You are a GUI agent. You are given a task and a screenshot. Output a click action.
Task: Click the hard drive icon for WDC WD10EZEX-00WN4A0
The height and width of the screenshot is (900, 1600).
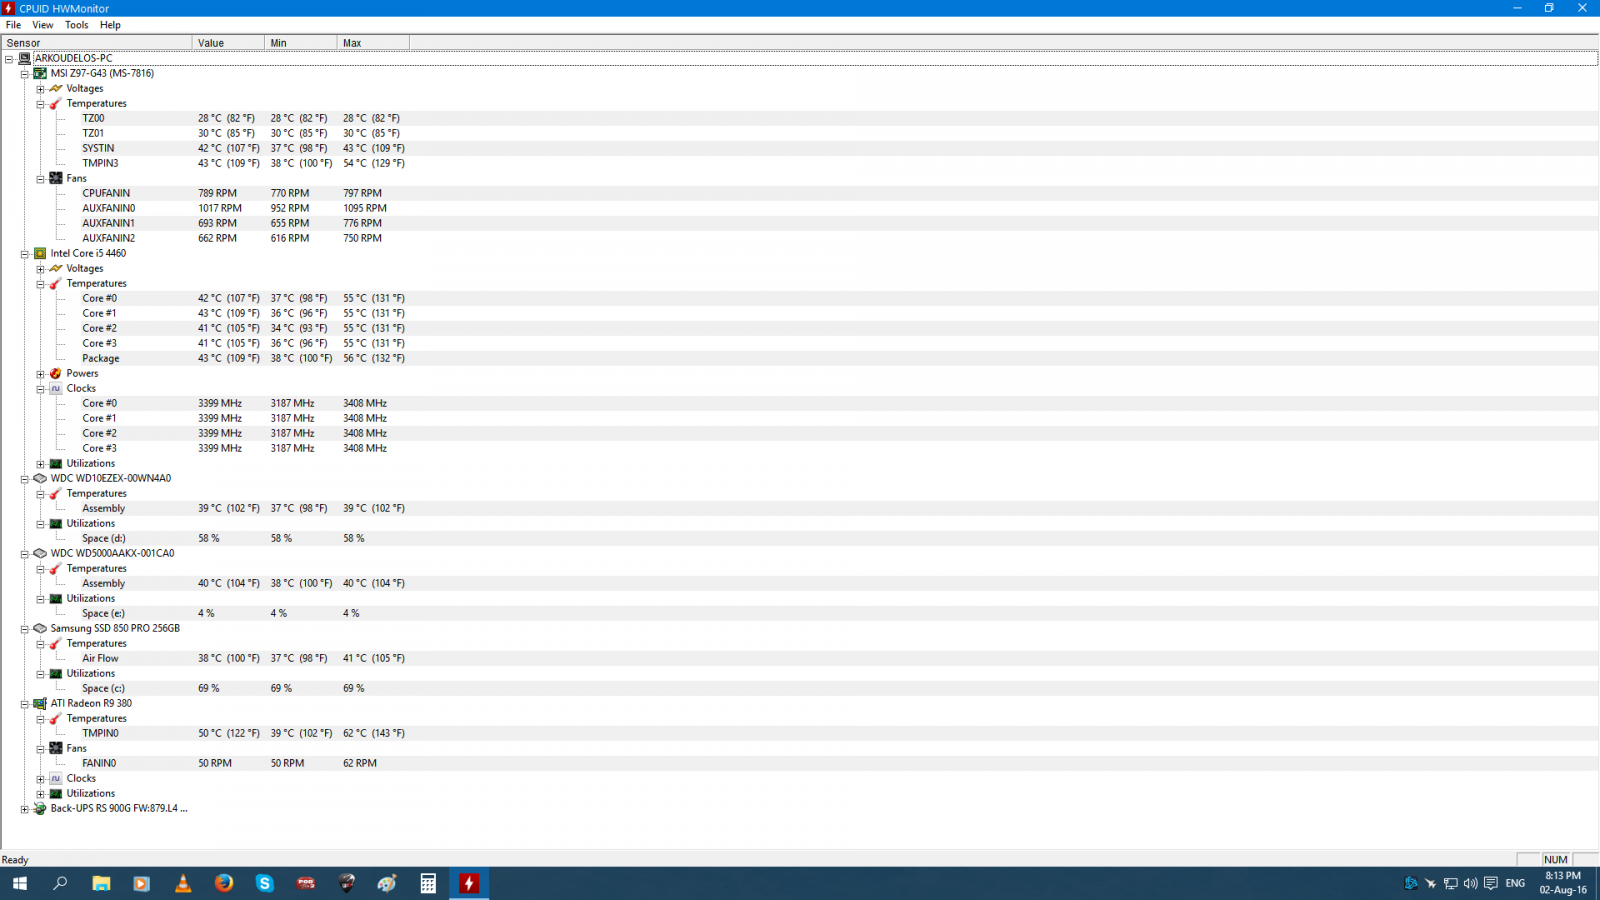coord(40,478)
